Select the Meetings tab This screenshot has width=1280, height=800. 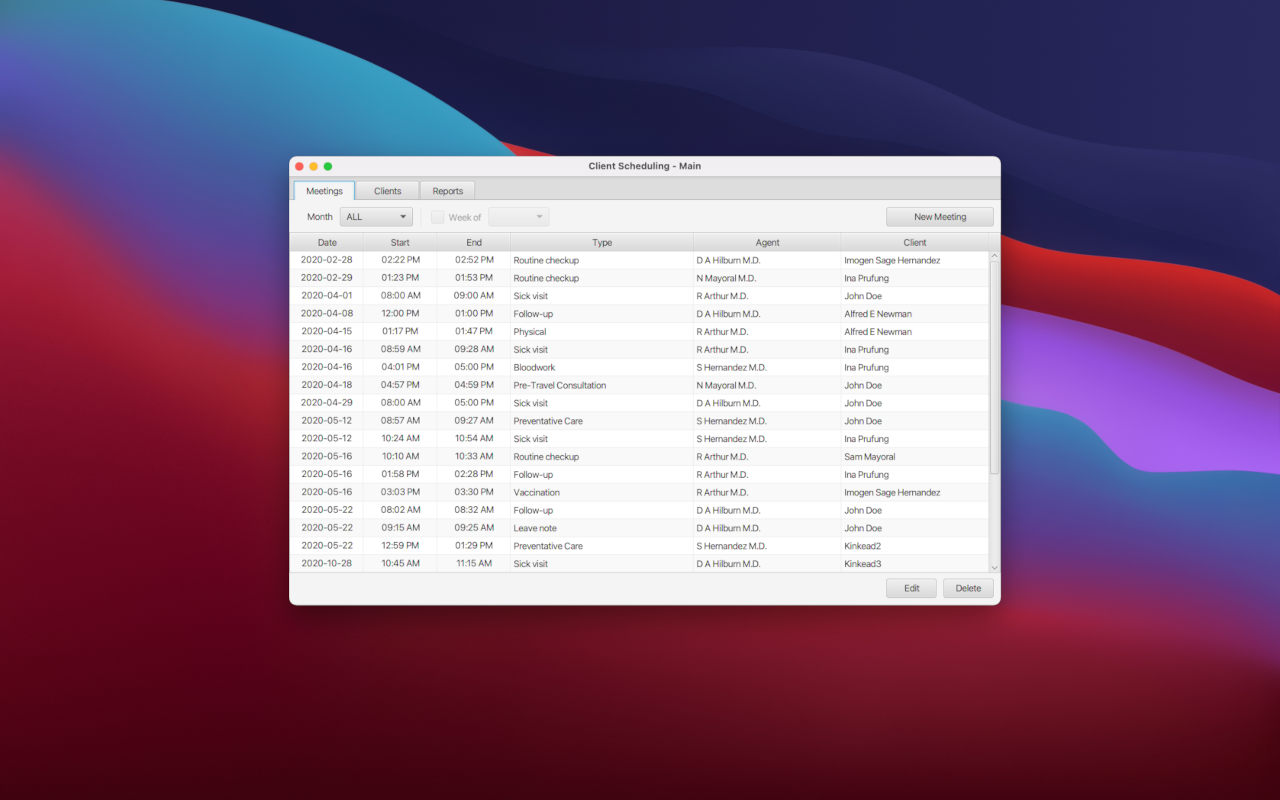point(323,190)
